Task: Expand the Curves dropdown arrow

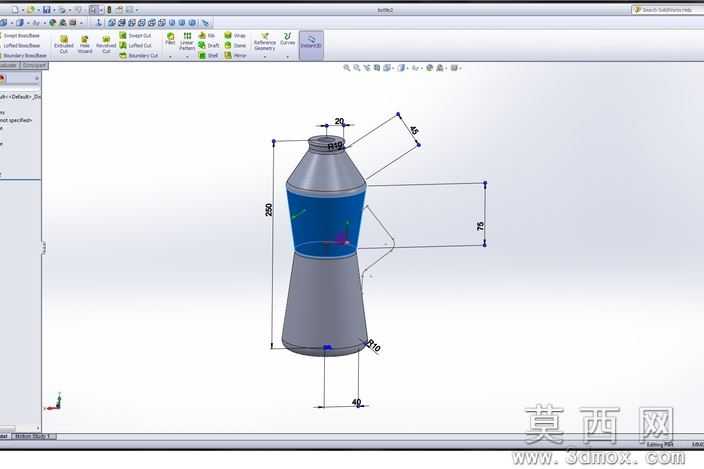Action: click(x=287, y=57)
